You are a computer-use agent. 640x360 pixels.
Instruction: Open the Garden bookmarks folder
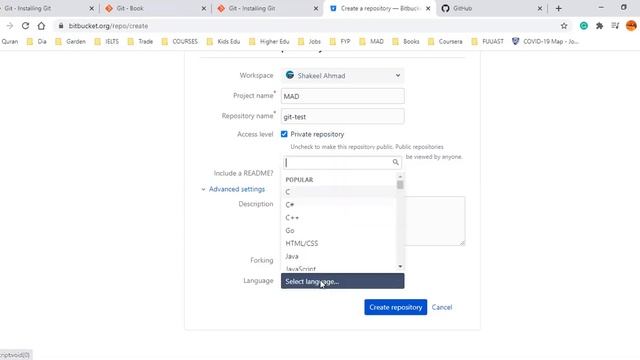pyautogui.click(x=71, y=41)
